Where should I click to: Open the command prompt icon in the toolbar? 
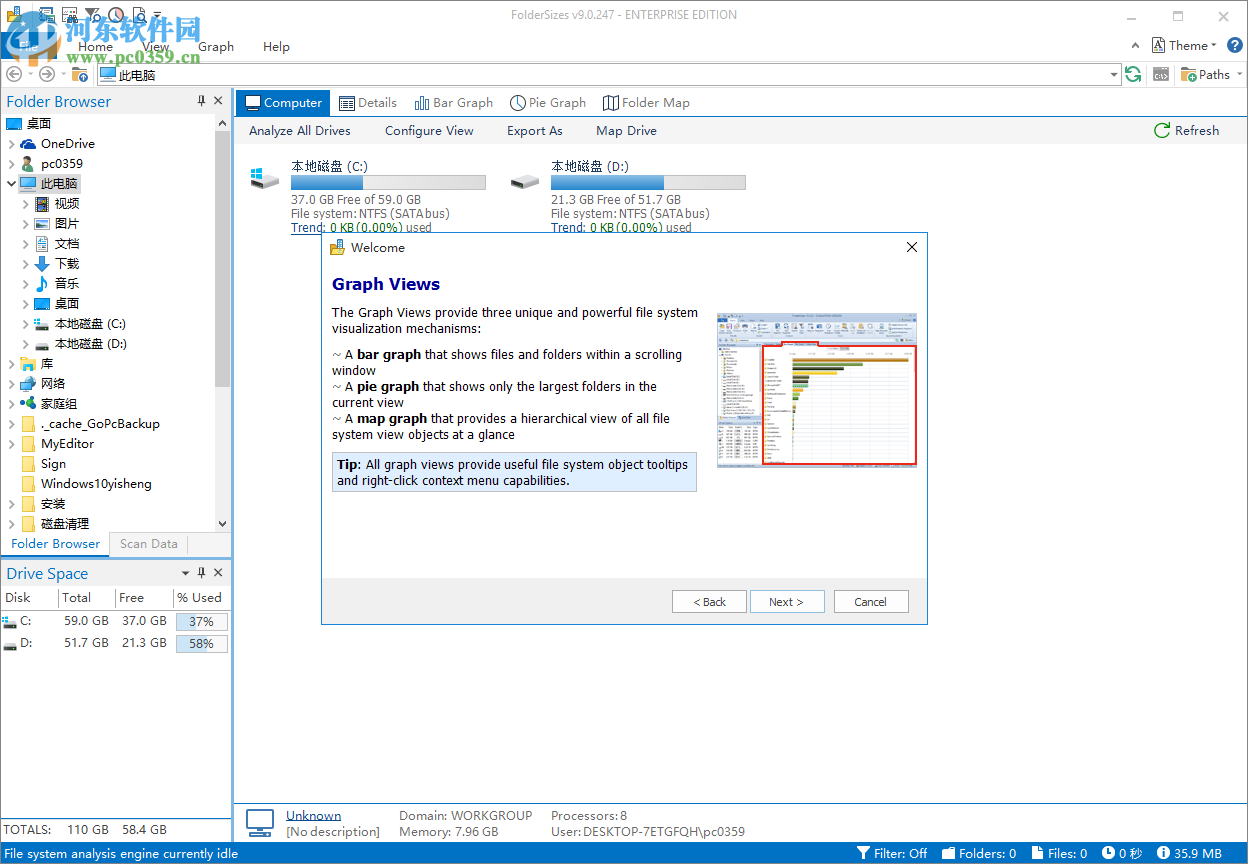point(1160,74)
